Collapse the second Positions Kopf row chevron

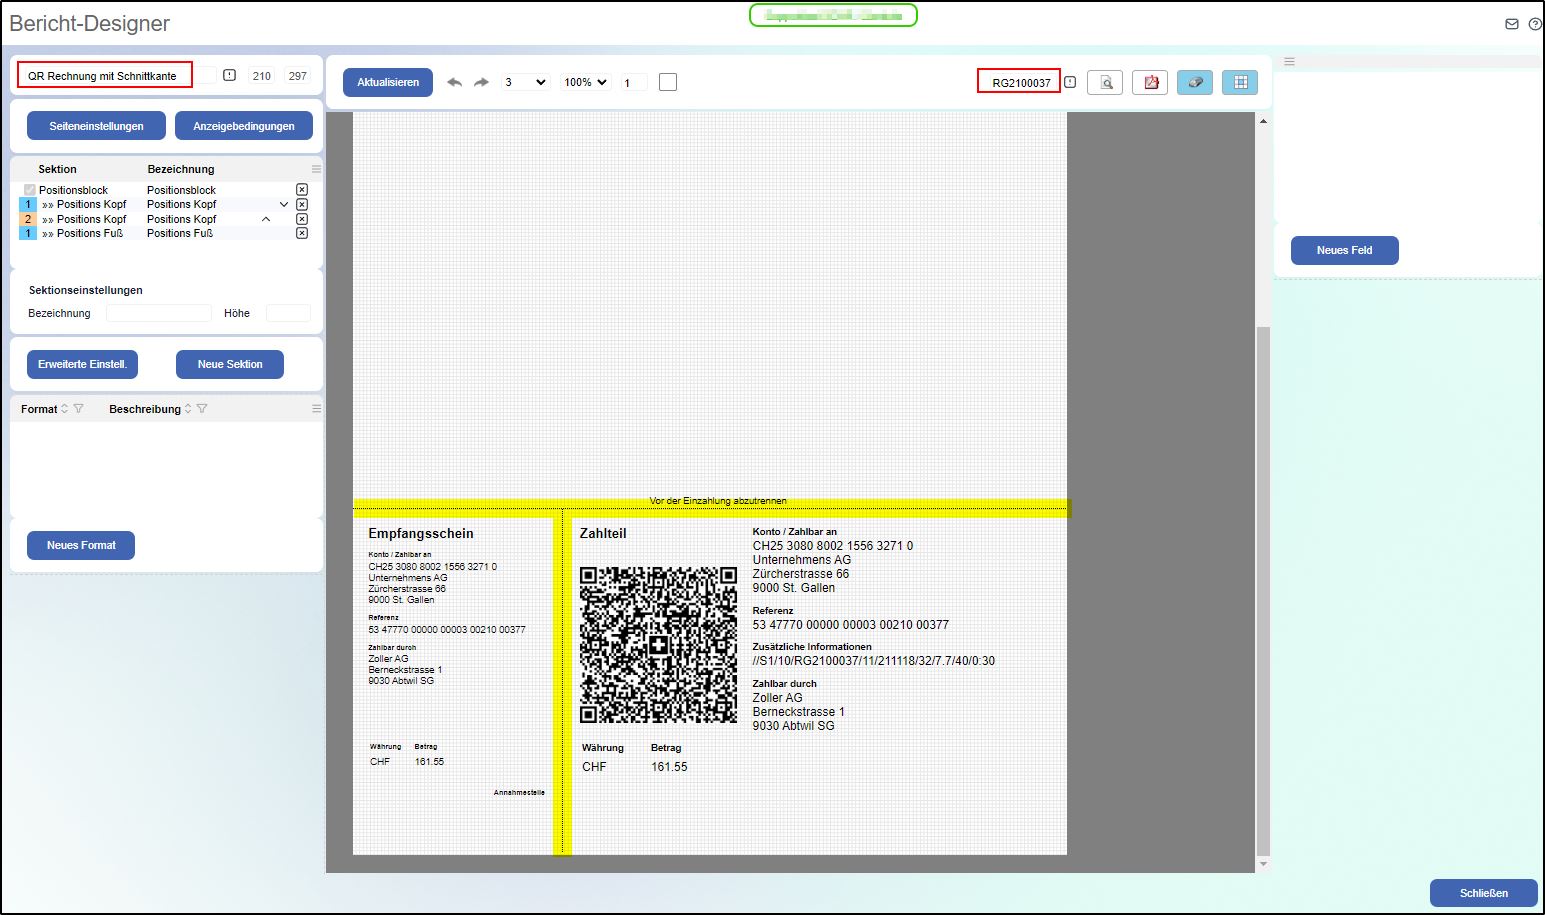(x=265, y=218)
